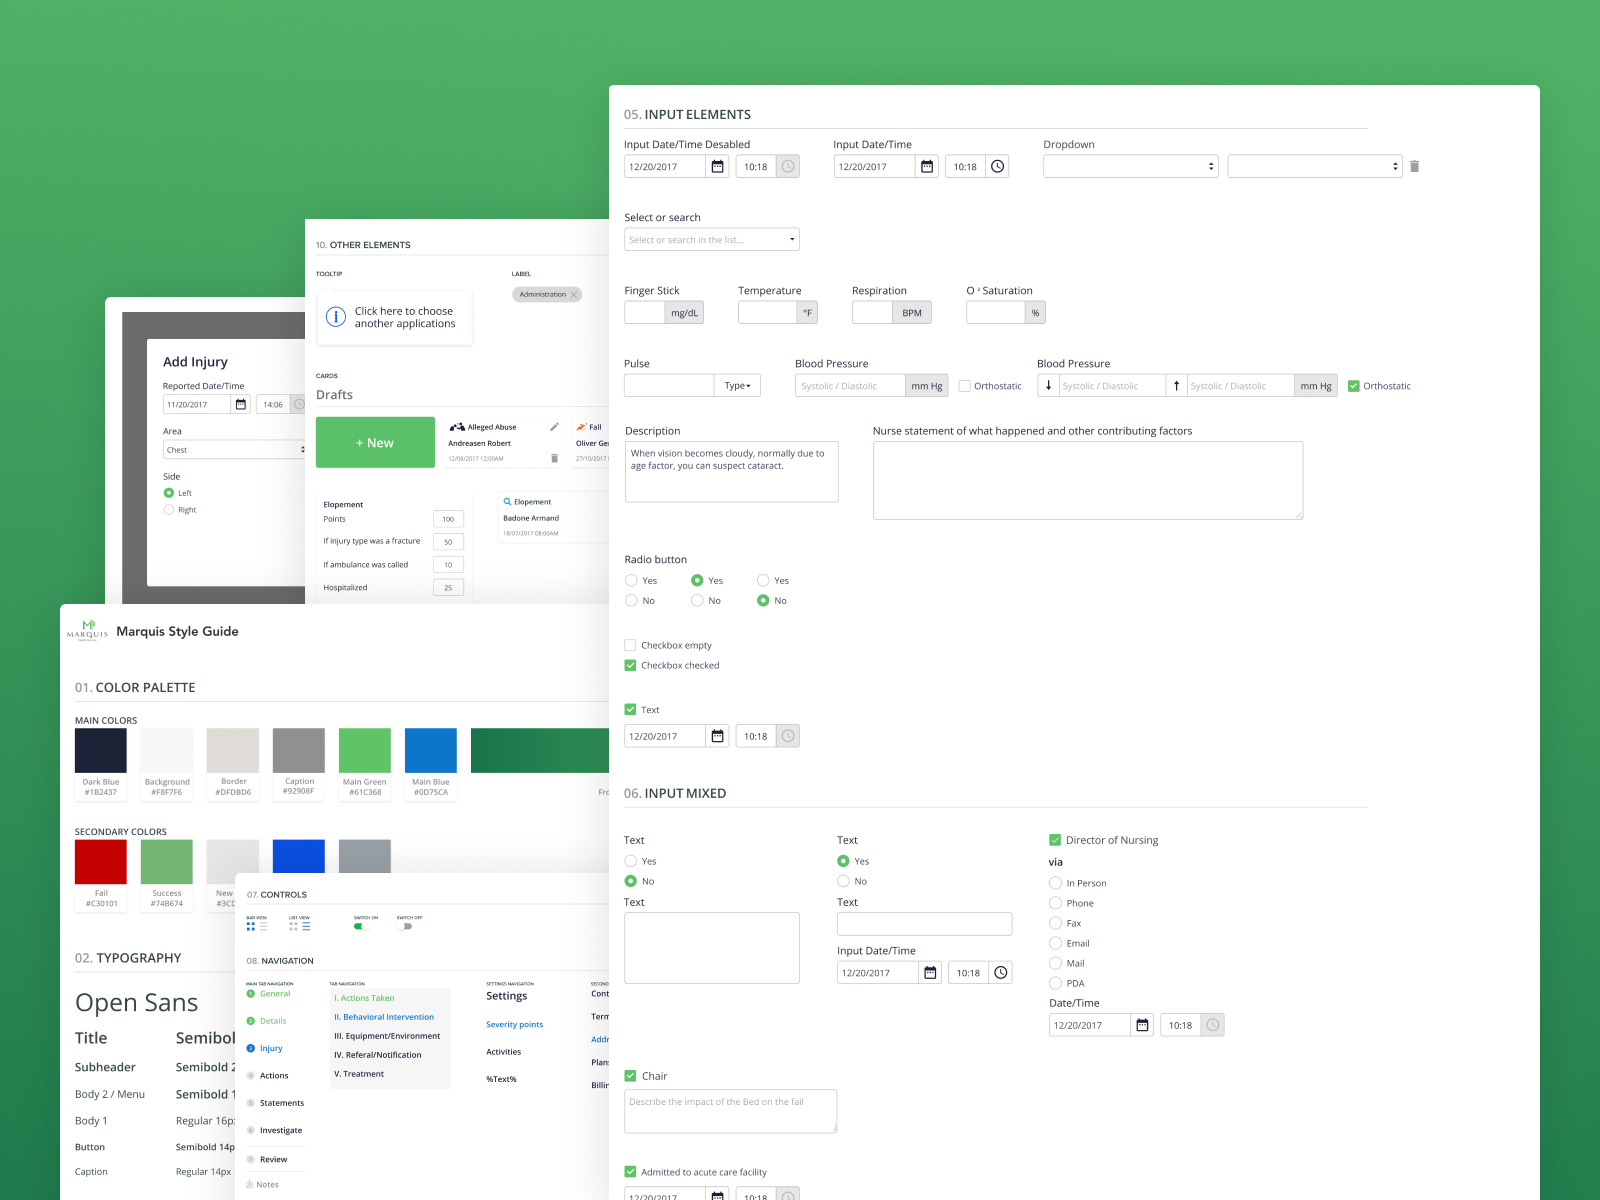This screenshot has height=1200, width=1600.
Task: Select blue list icon under List View
Action: tap(306, 926)
